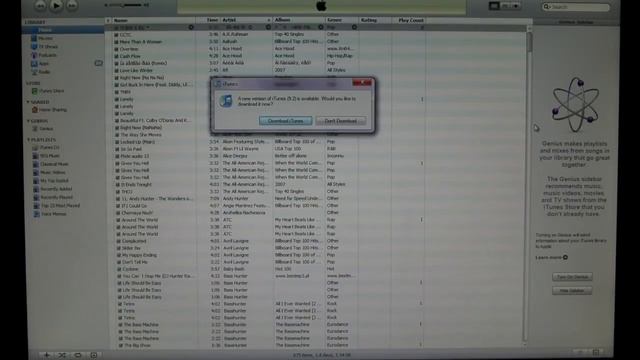Select Genius in the sidebar
This screenshot has height=360, width=640.
pyautogui.click(x=46, y=129)
